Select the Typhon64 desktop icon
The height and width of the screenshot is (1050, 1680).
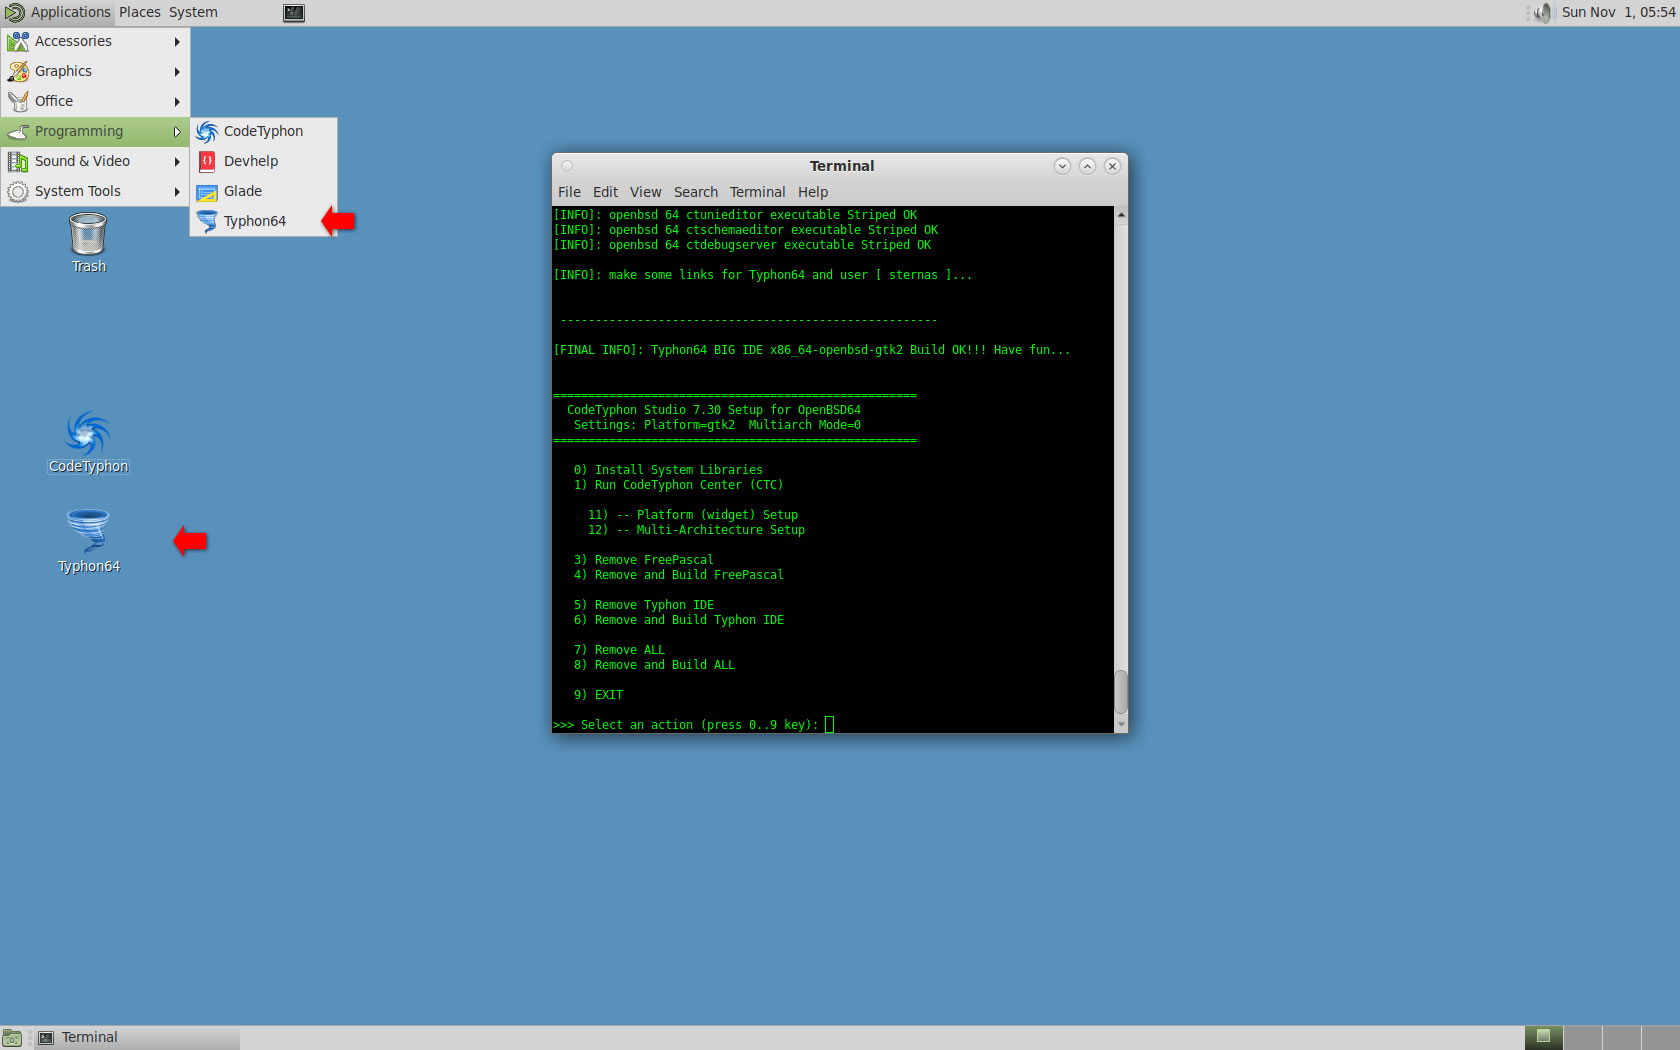pos(88,541)
